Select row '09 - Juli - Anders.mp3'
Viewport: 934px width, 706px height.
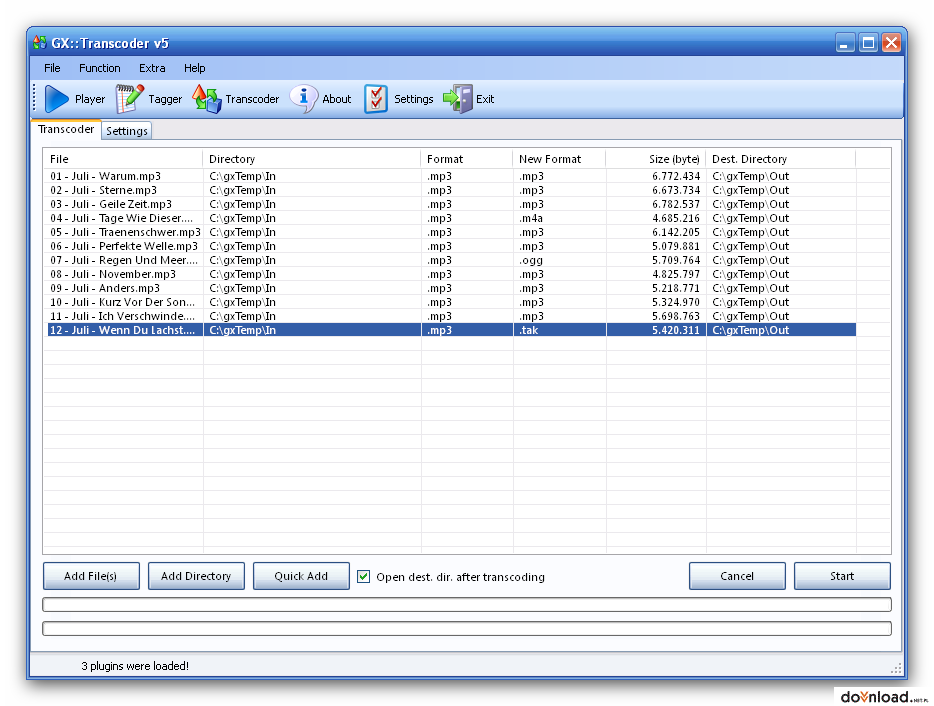click(452, 288)
